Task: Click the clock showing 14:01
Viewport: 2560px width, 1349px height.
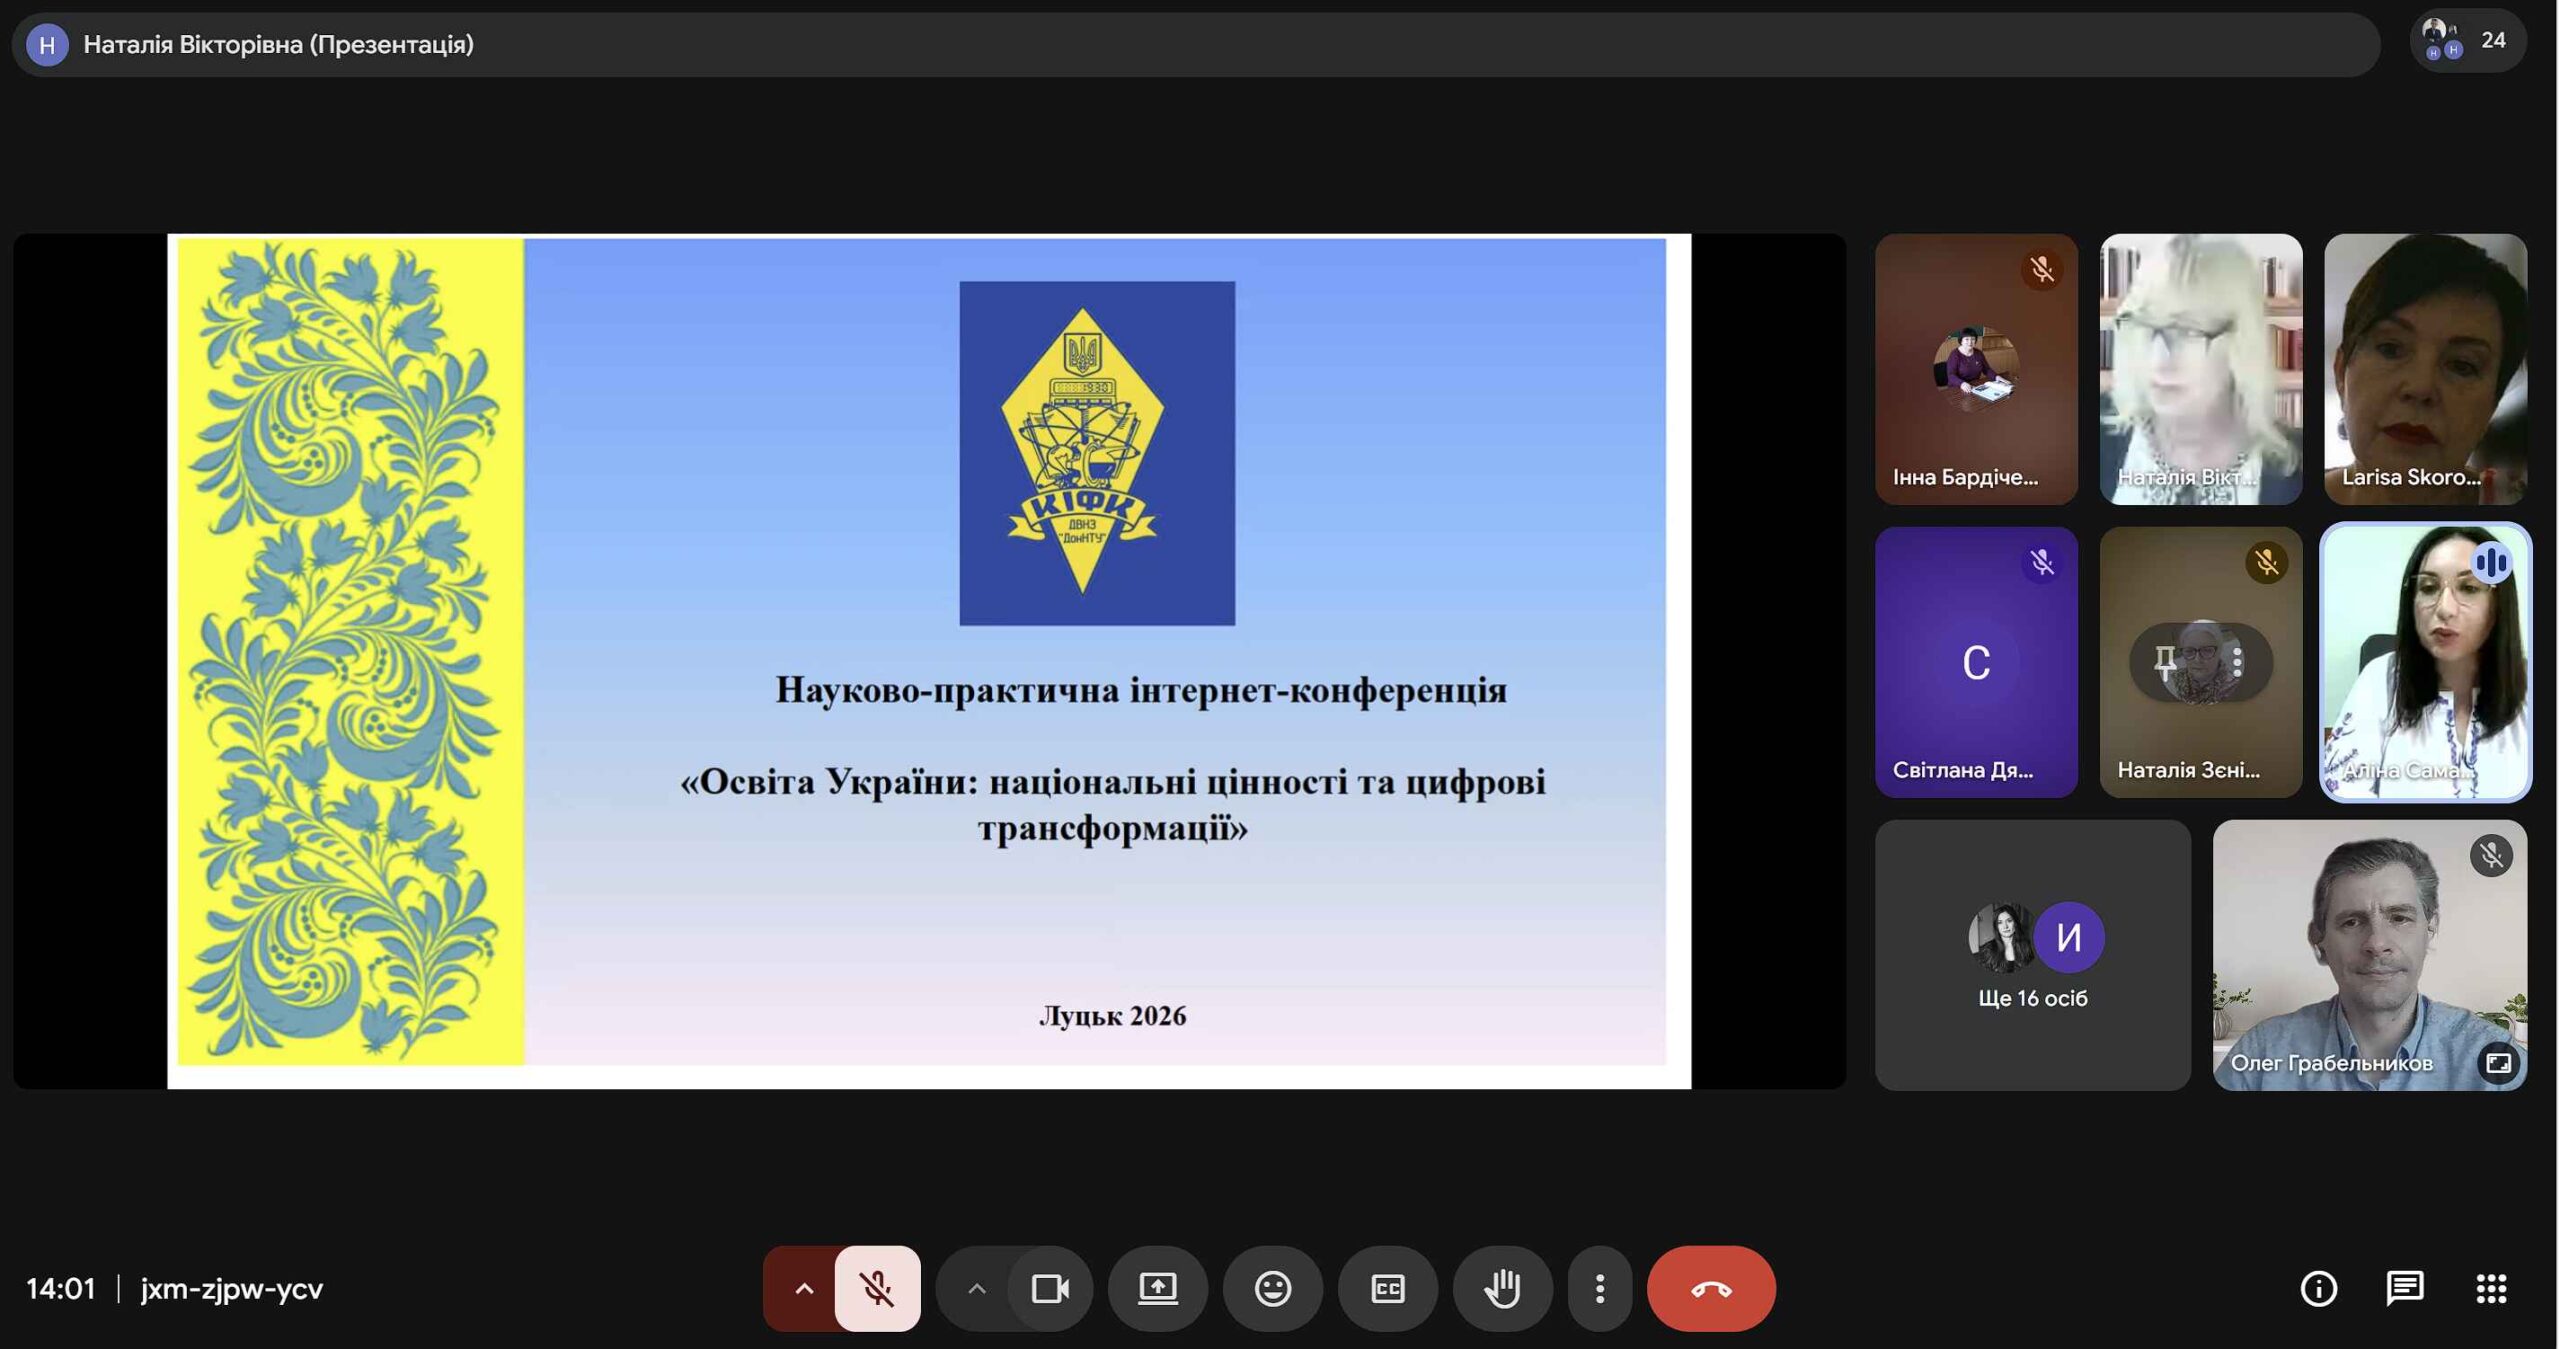Action: pos(61,1288)
